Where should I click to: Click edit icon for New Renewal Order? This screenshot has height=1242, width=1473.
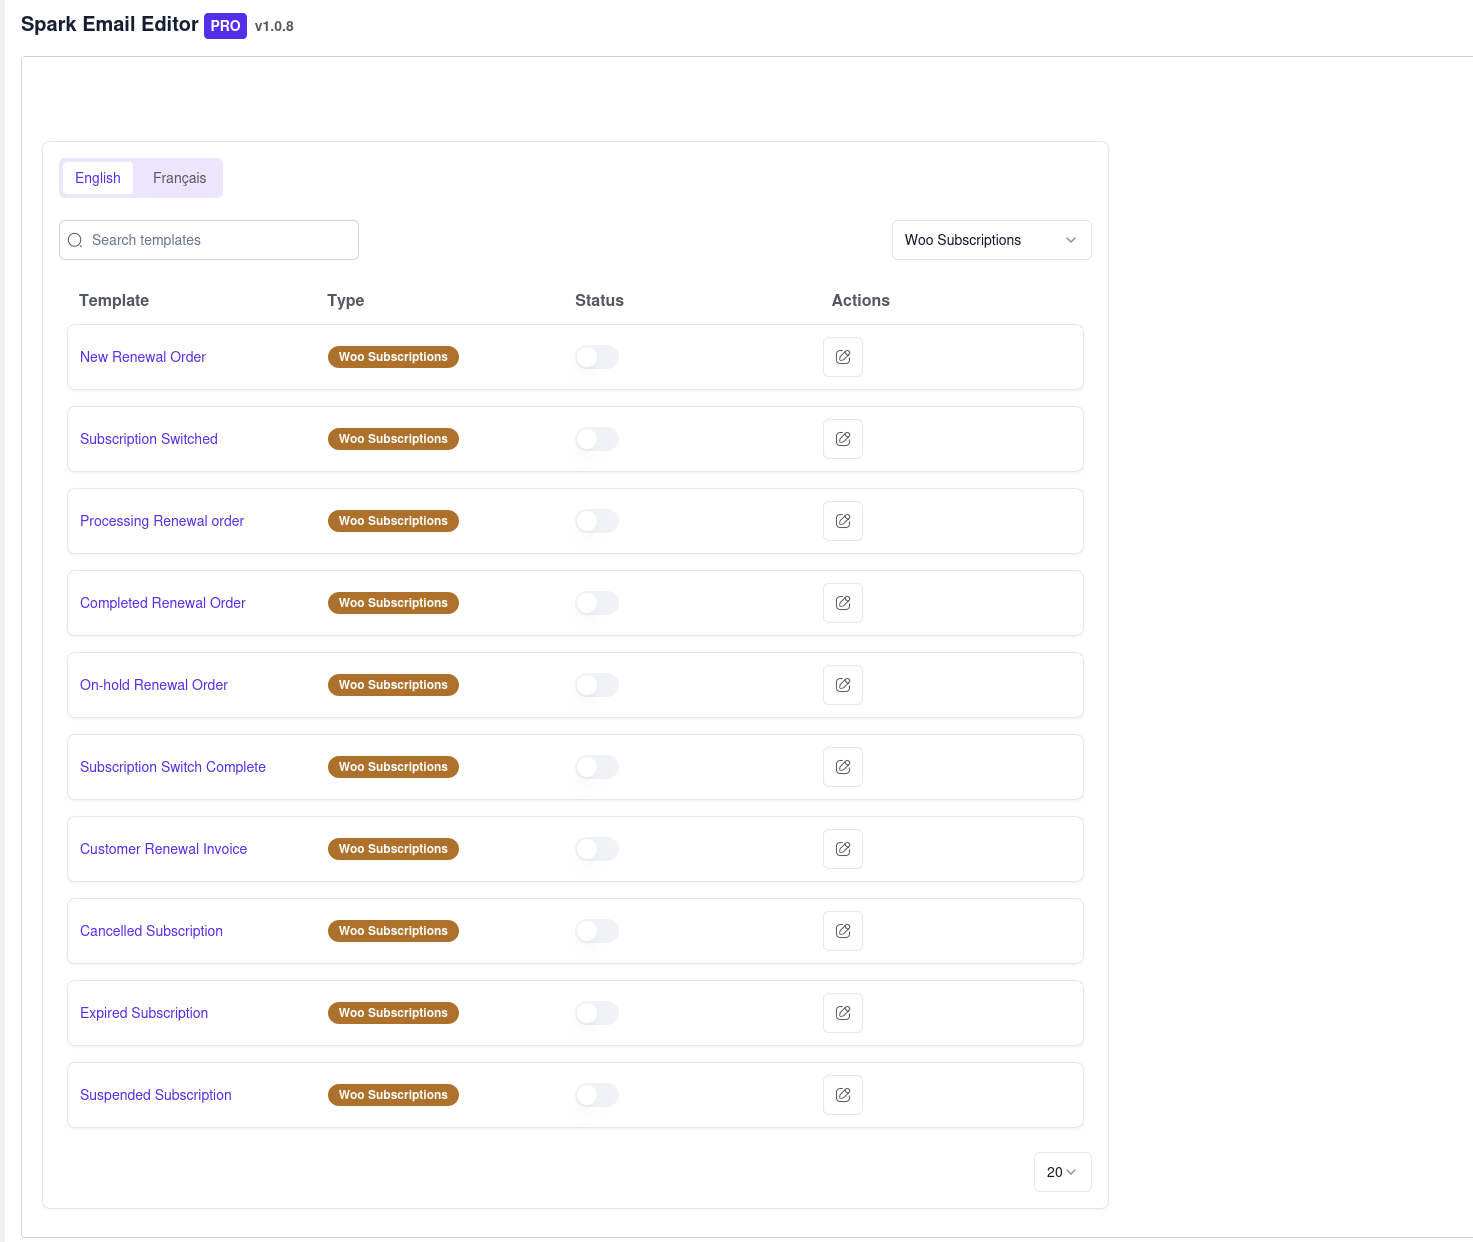click(842, 357)
